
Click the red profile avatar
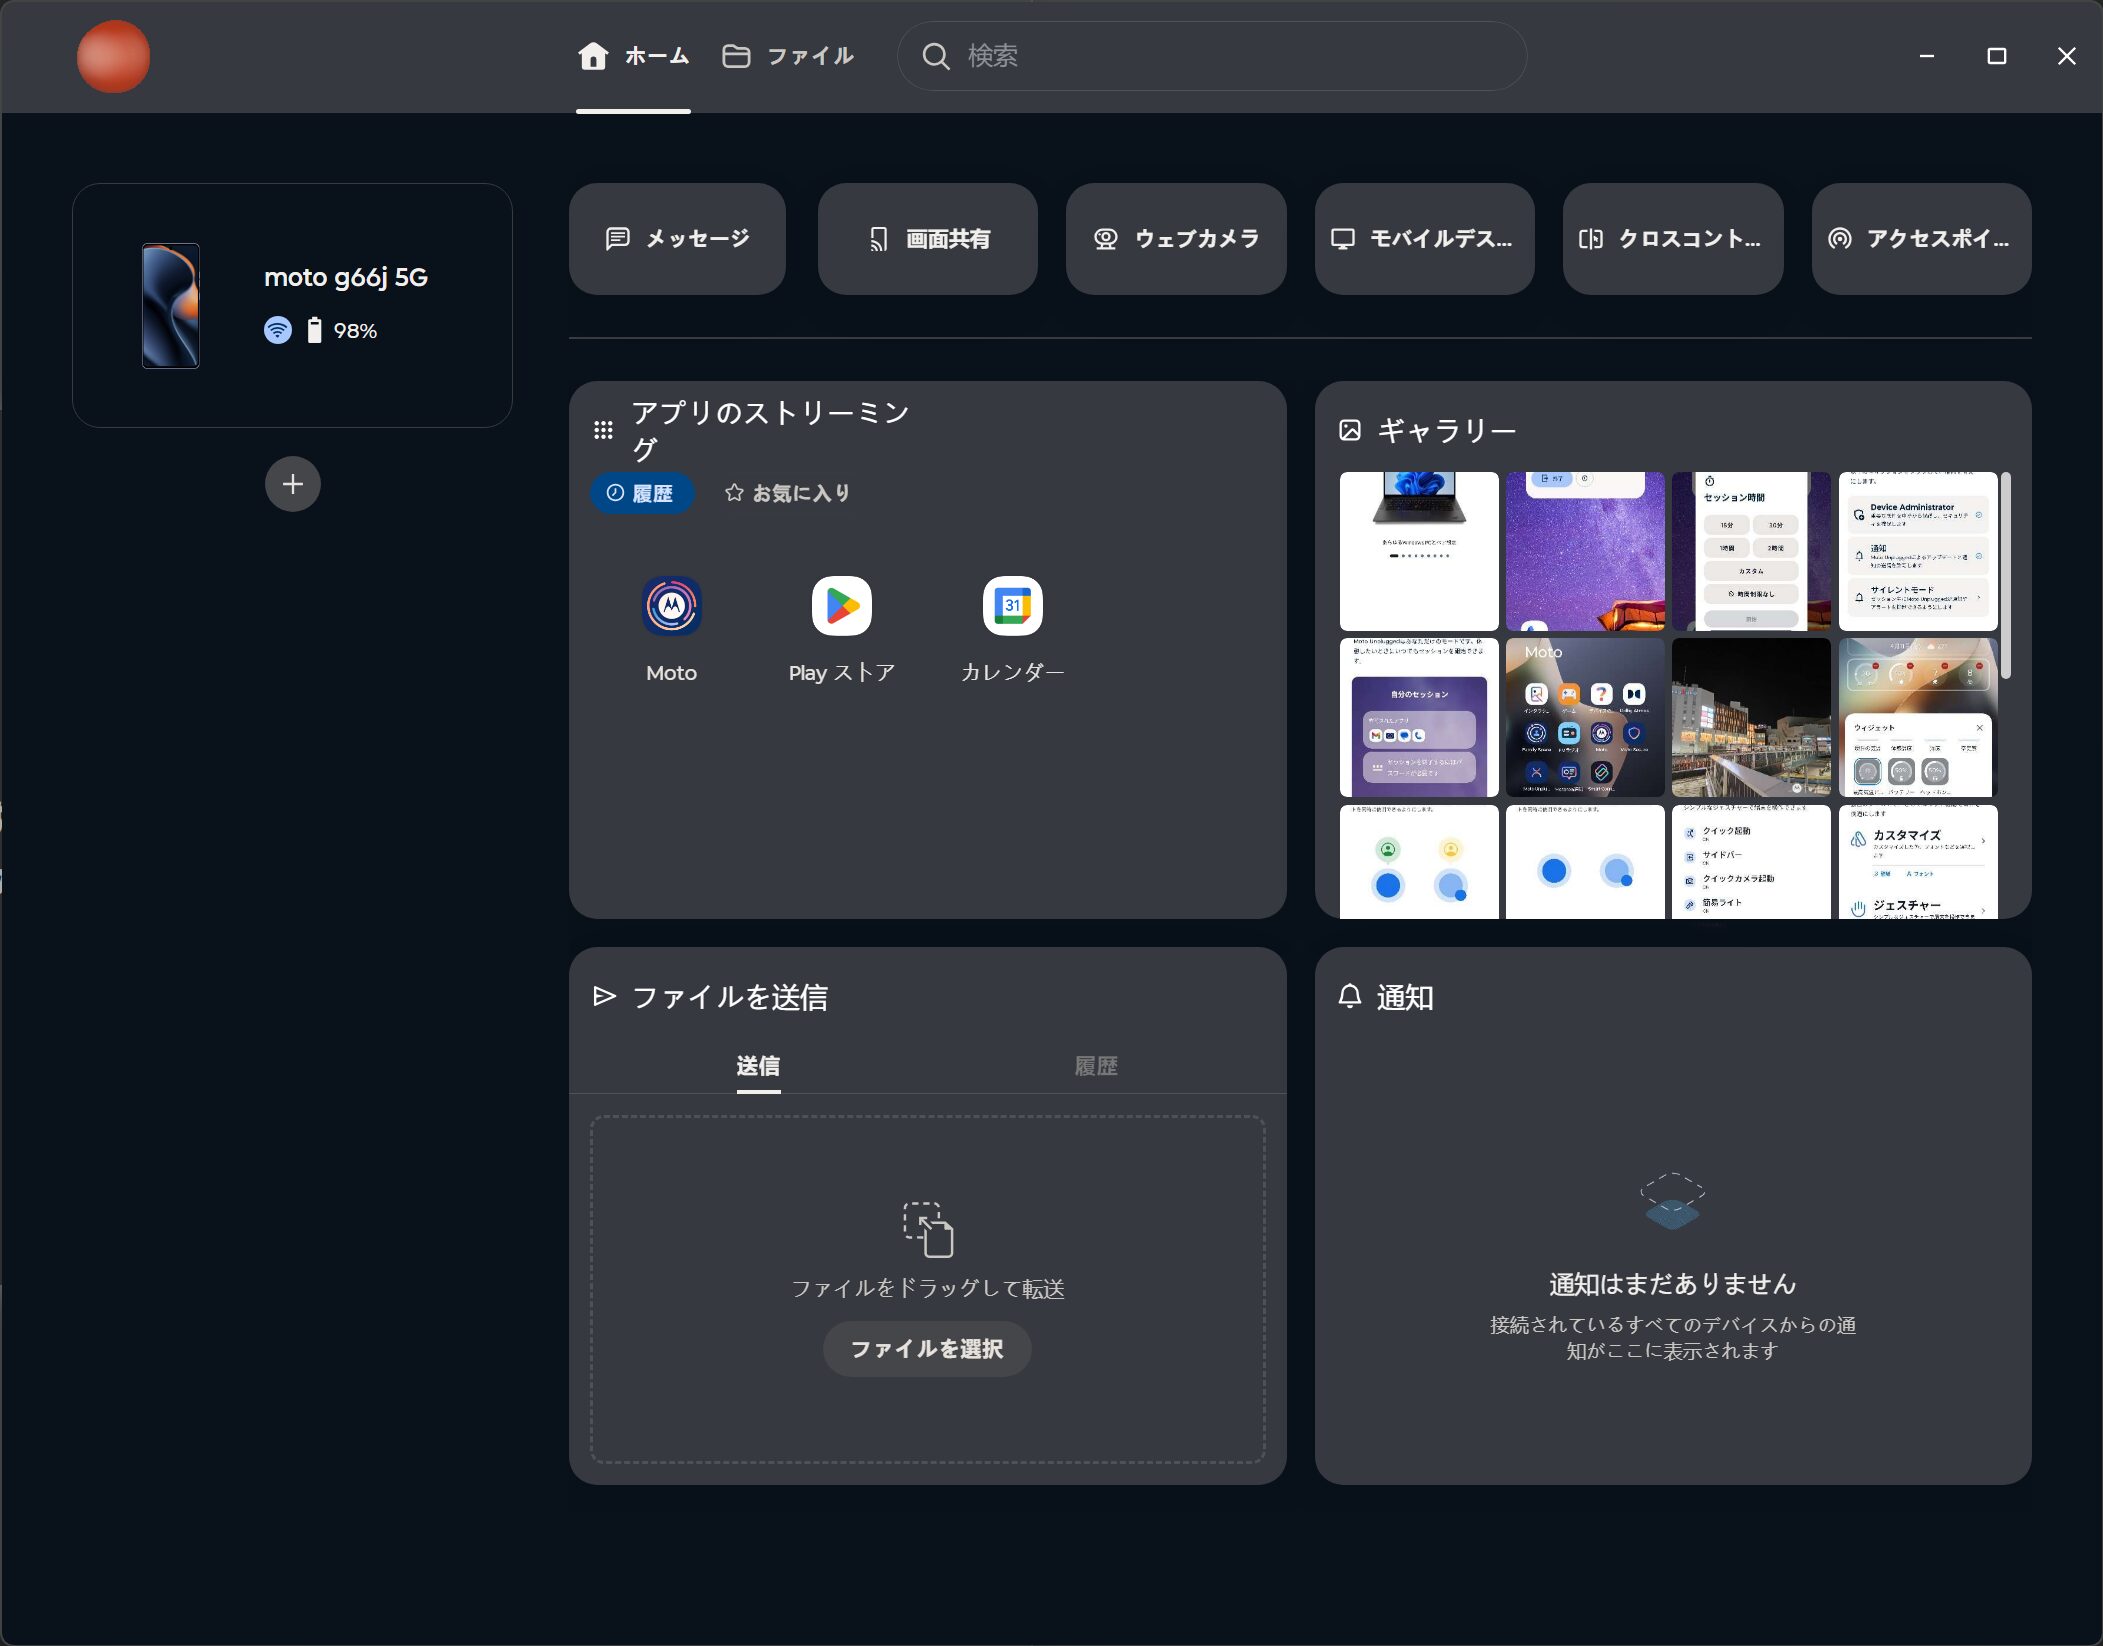point(113,56)
